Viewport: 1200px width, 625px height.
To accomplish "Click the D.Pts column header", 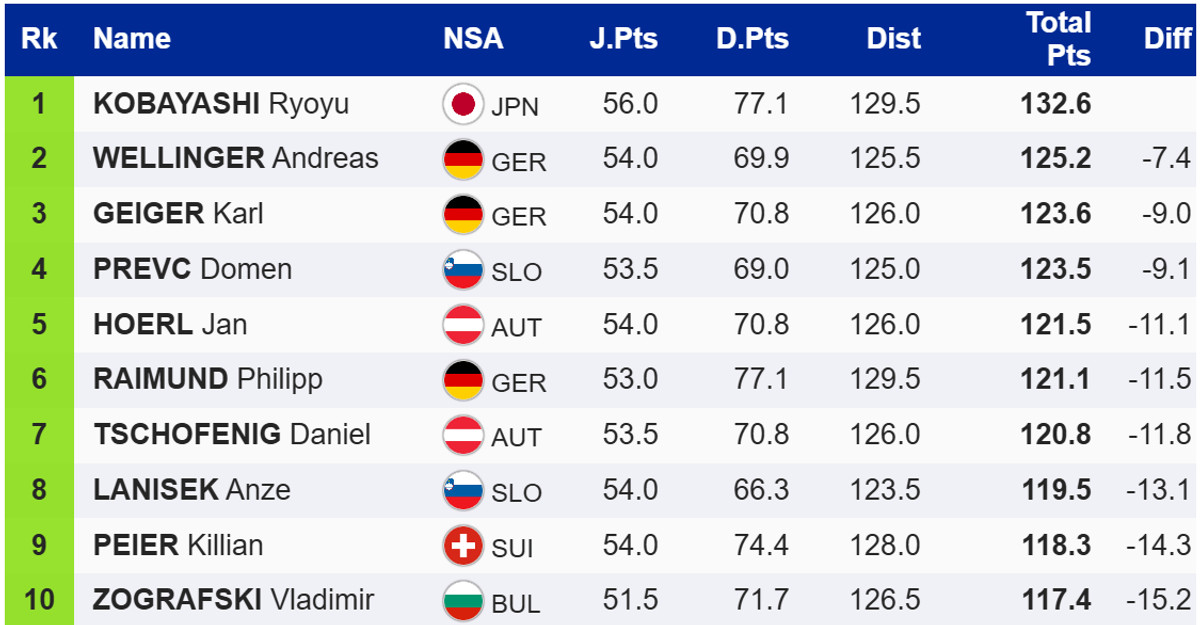I will pos(752,39).
